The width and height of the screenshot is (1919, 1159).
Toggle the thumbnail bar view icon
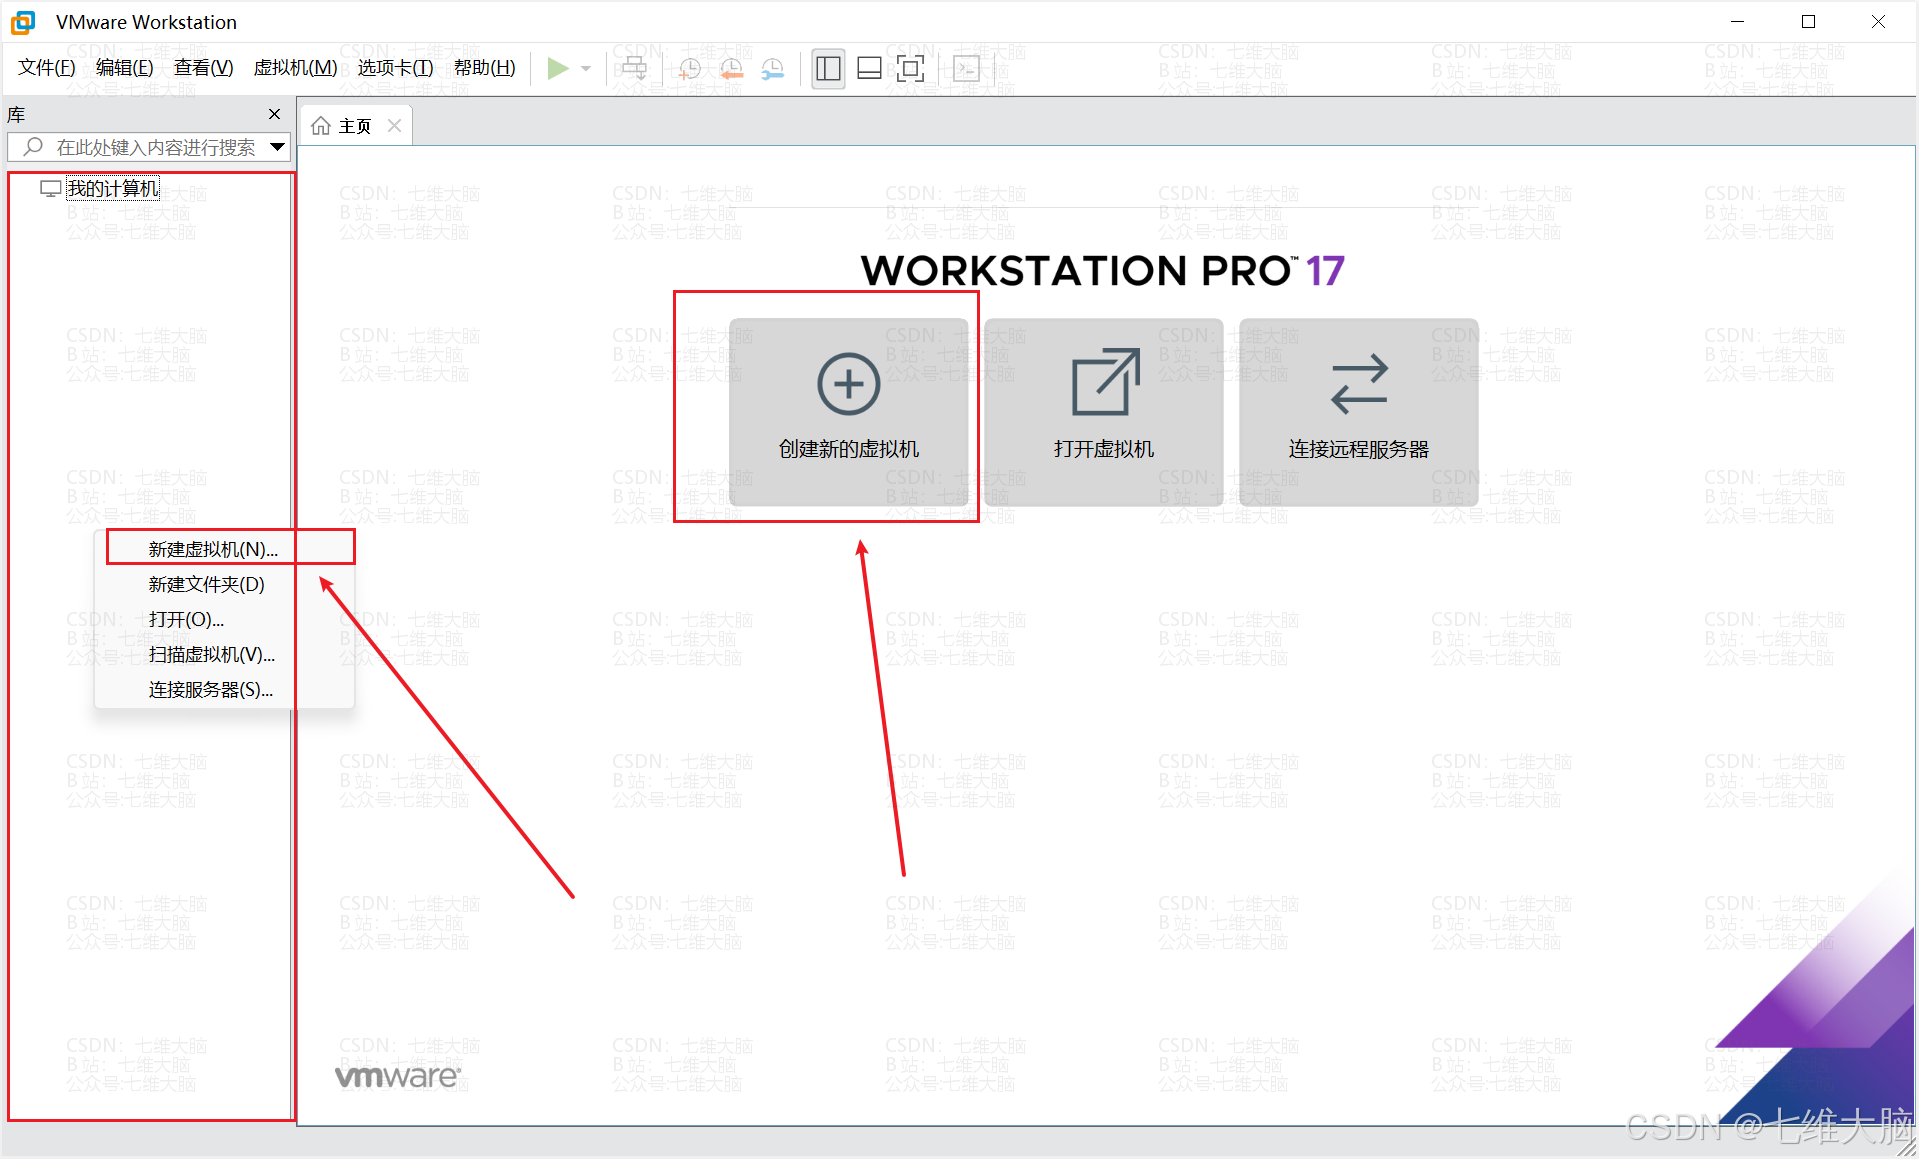(x=869, y=68)
